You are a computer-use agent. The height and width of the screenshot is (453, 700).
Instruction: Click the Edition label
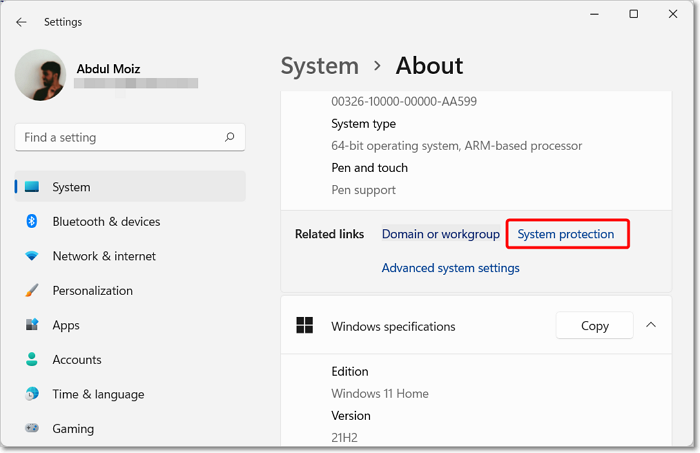350,371
